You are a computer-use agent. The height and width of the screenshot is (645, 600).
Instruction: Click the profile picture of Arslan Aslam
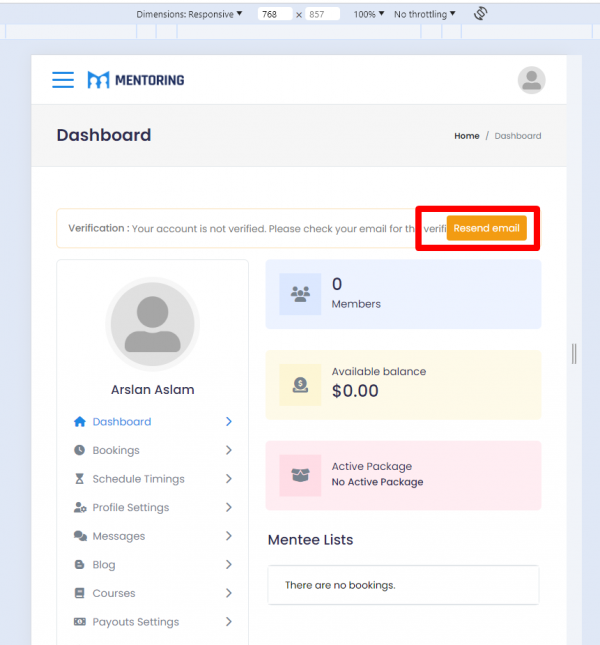coord(152,323)
